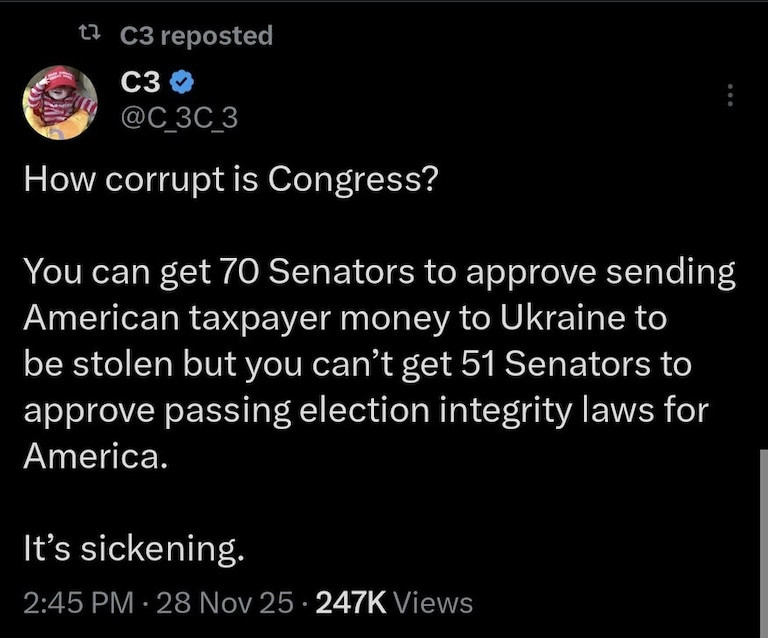The height and width of the screenshot is (638, 768).
Task: Open the C3 profile picture avatar
Action: (61, 103)
